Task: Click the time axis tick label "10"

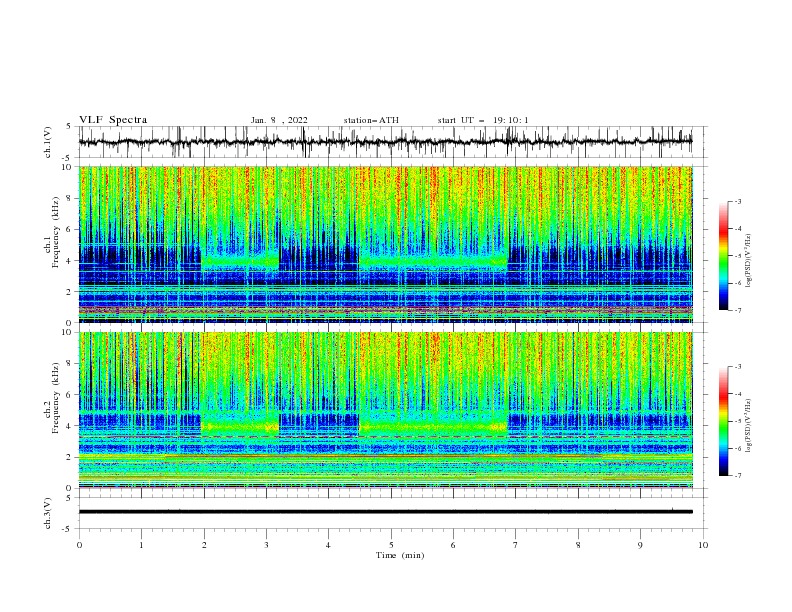Action: tap(703, 545)
